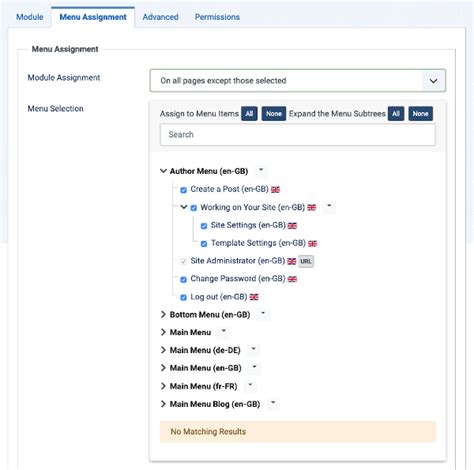The width and height of the screenshot is (474, 470).
Task: Collapse the Author Menu (en-GB) tree
Action: point(163,171)
